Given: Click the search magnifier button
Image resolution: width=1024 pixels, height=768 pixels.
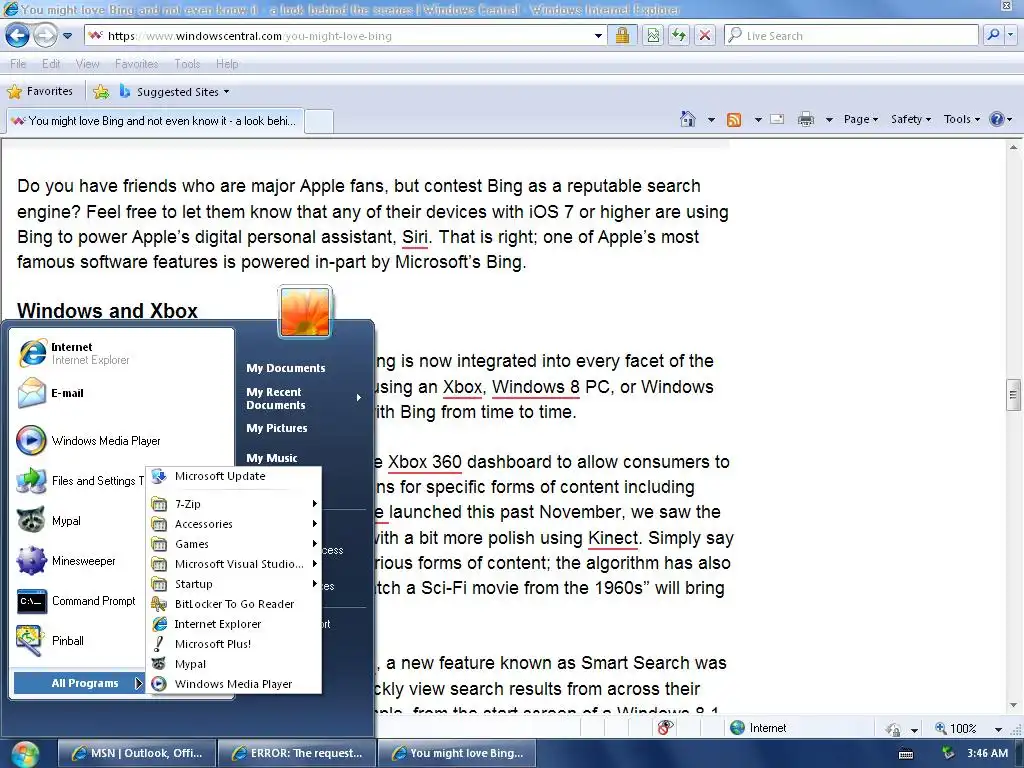Looking at the screenshot, I should tap(993, 35).
